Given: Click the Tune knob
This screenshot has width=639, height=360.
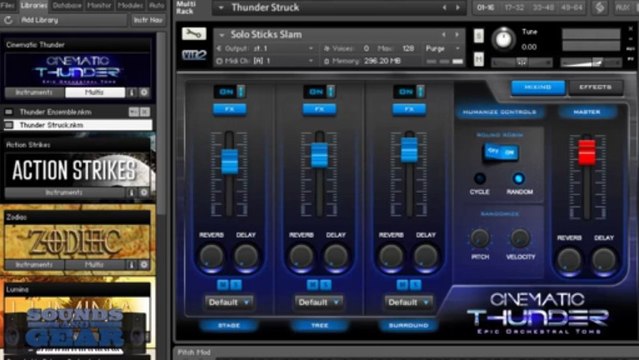Looking at the screenshot, I should point(503,40).
